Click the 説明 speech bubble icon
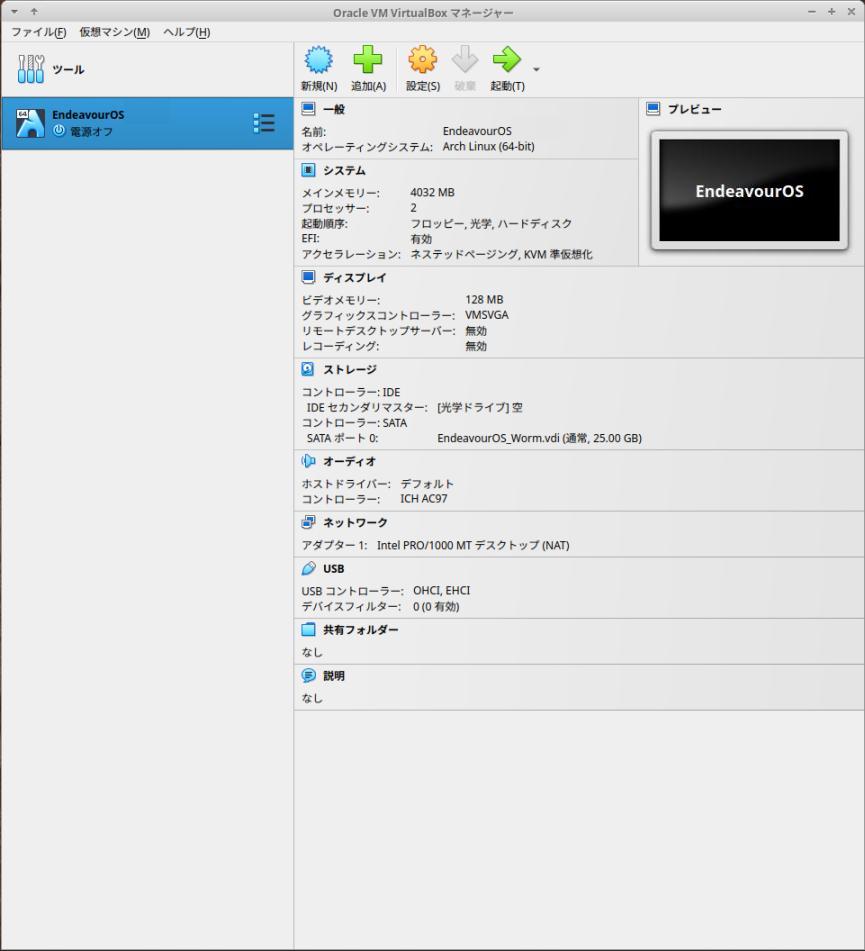This screenshot has height=951, width=865. 308,675
